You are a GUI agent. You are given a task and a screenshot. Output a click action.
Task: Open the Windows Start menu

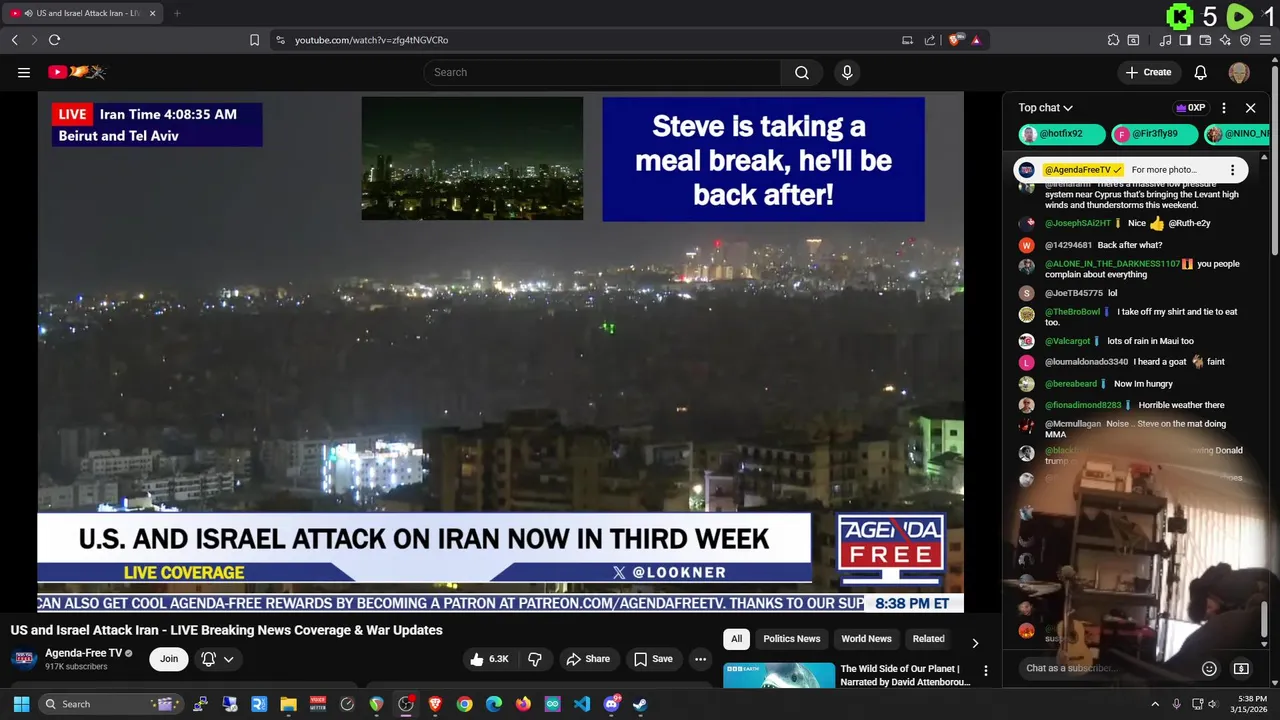21,704
